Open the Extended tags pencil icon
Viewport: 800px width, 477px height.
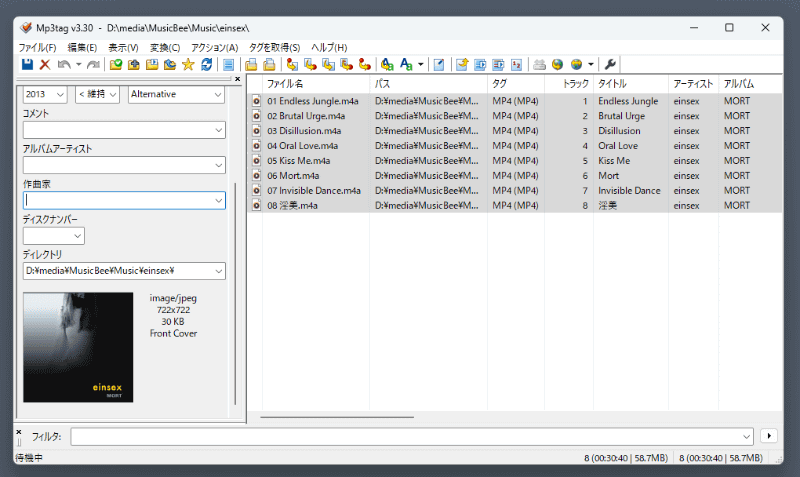439,64
